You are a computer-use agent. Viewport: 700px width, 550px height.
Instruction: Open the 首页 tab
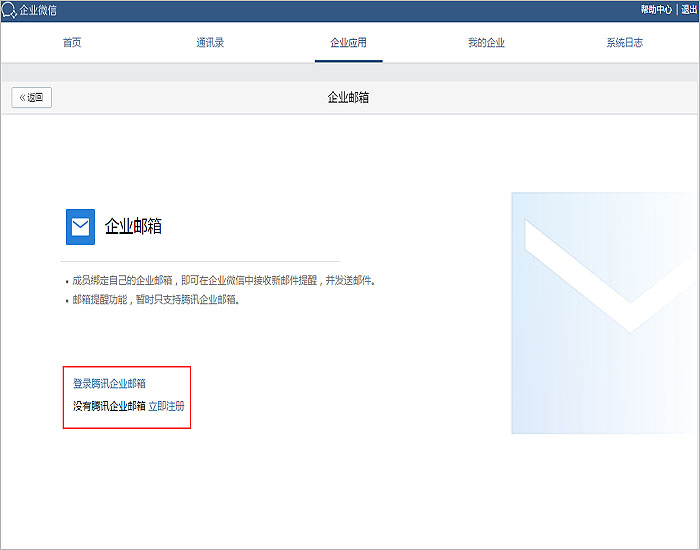tap(72, 43)
